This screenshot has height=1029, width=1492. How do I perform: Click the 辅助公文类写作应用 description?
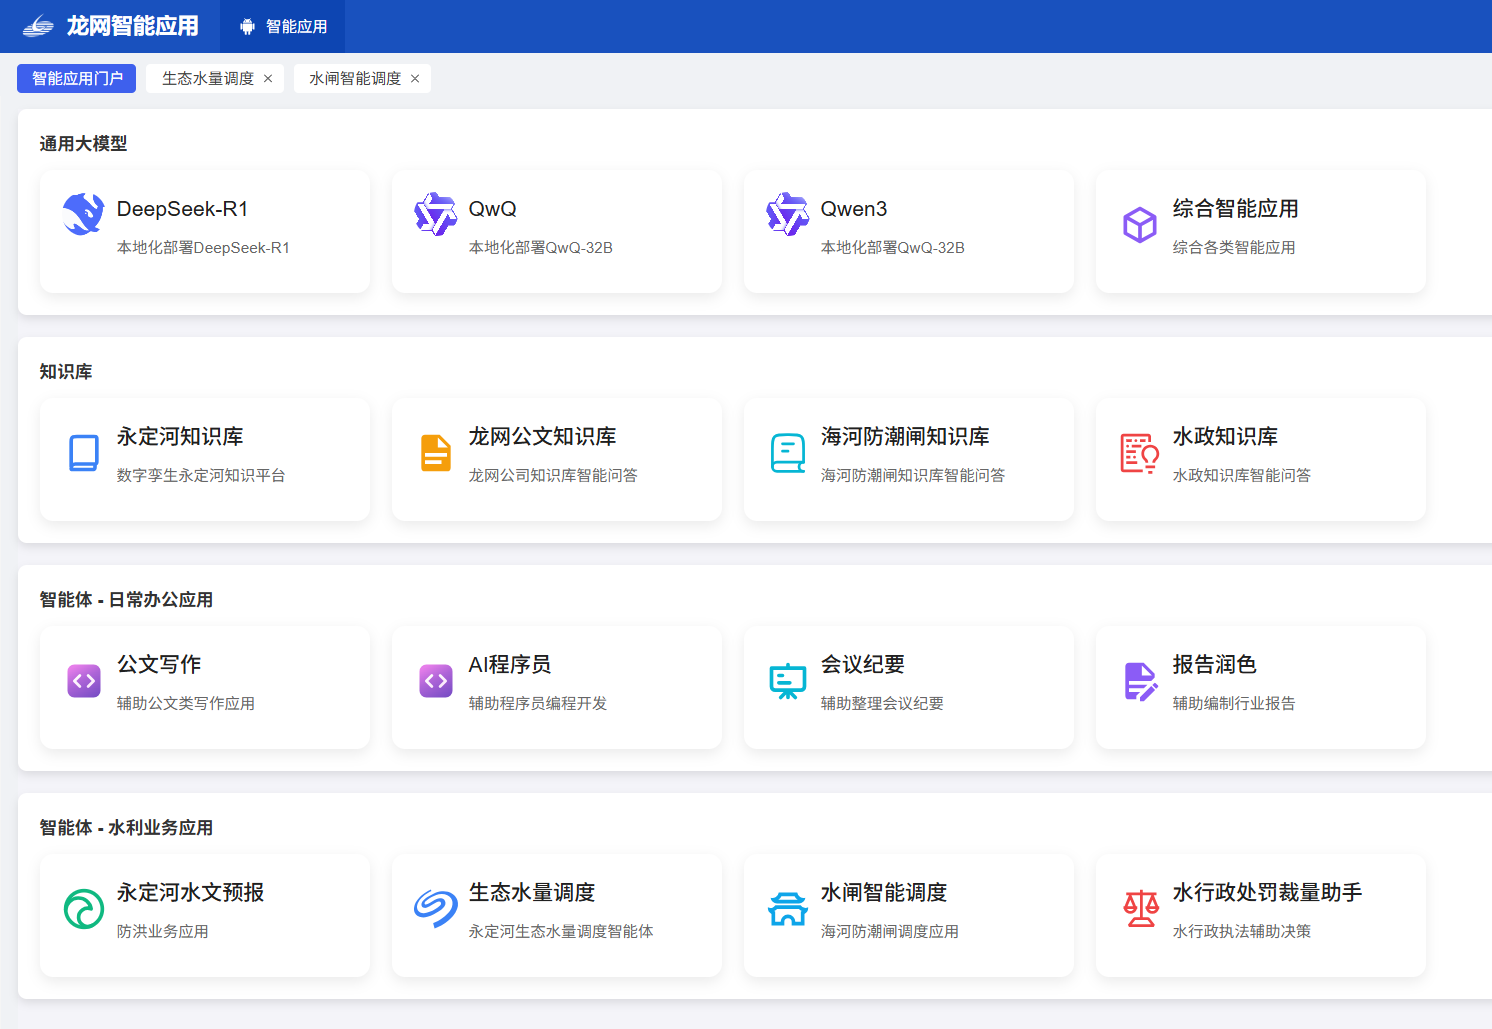click(186, 704)
